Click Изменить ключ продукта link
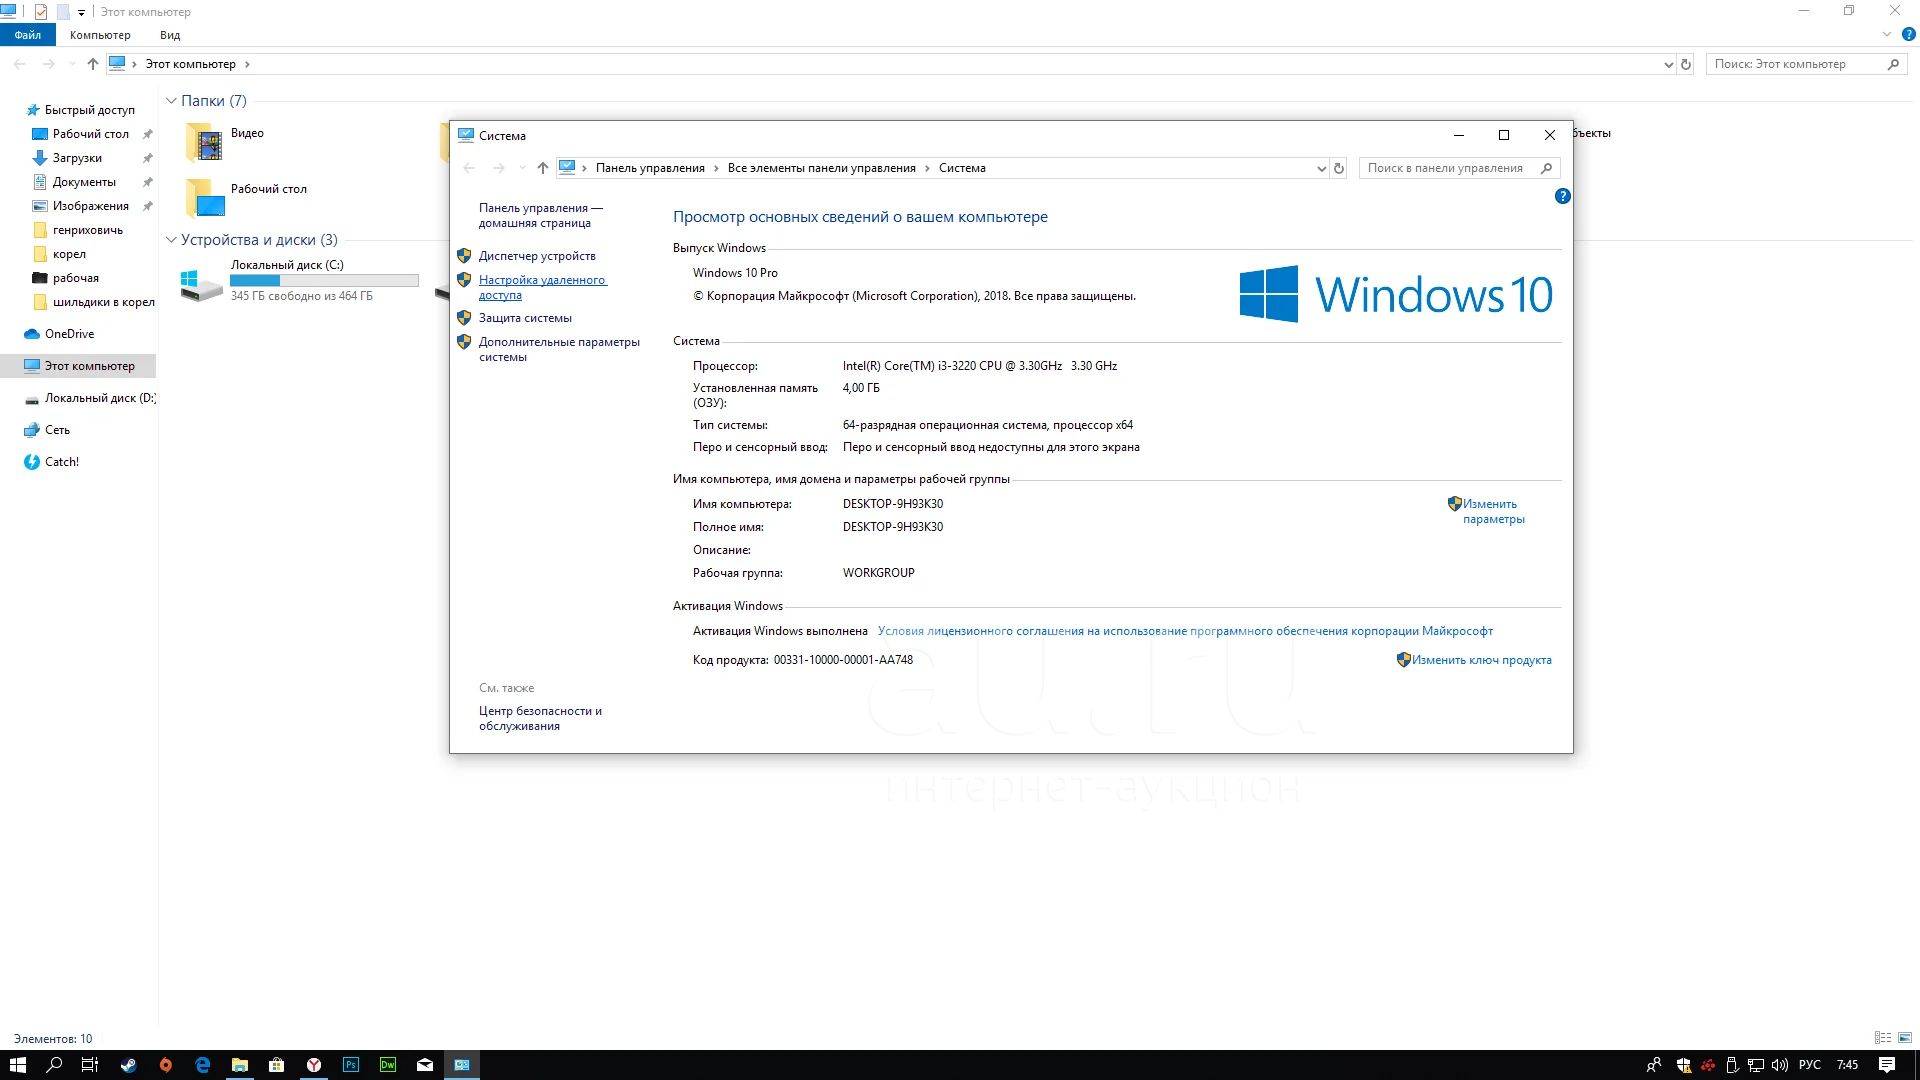The image size is (1920, 1080). tap(1481, 660)
